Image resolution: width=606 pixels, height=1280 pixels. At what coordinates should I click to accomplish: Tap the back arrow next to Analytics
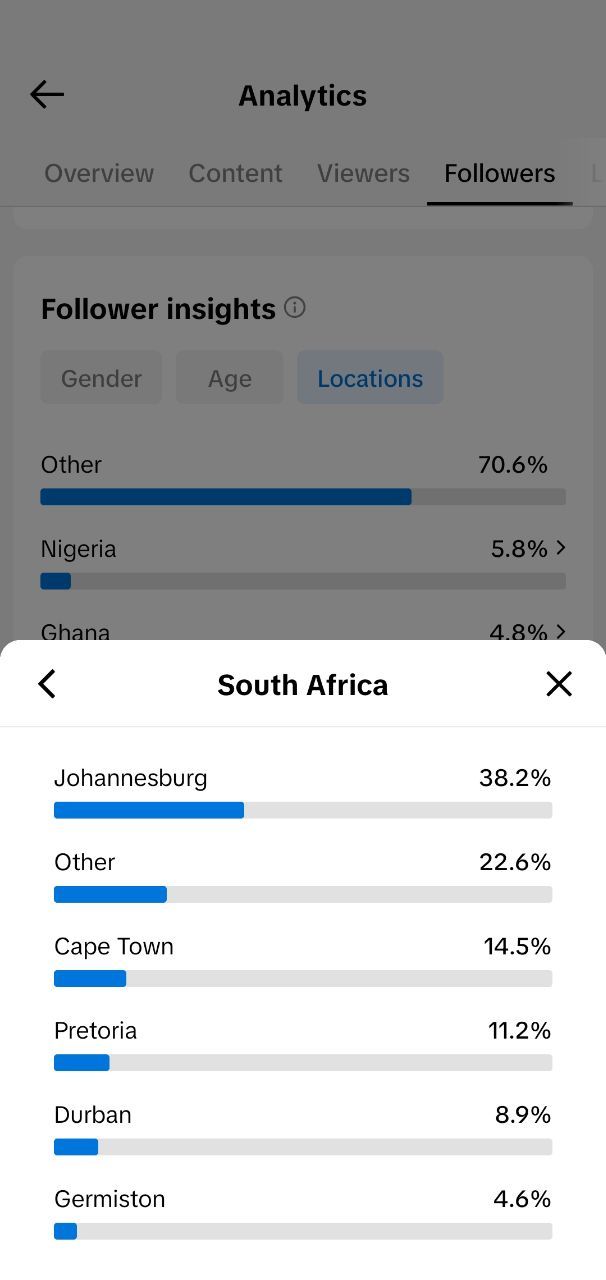pos(47,95)
